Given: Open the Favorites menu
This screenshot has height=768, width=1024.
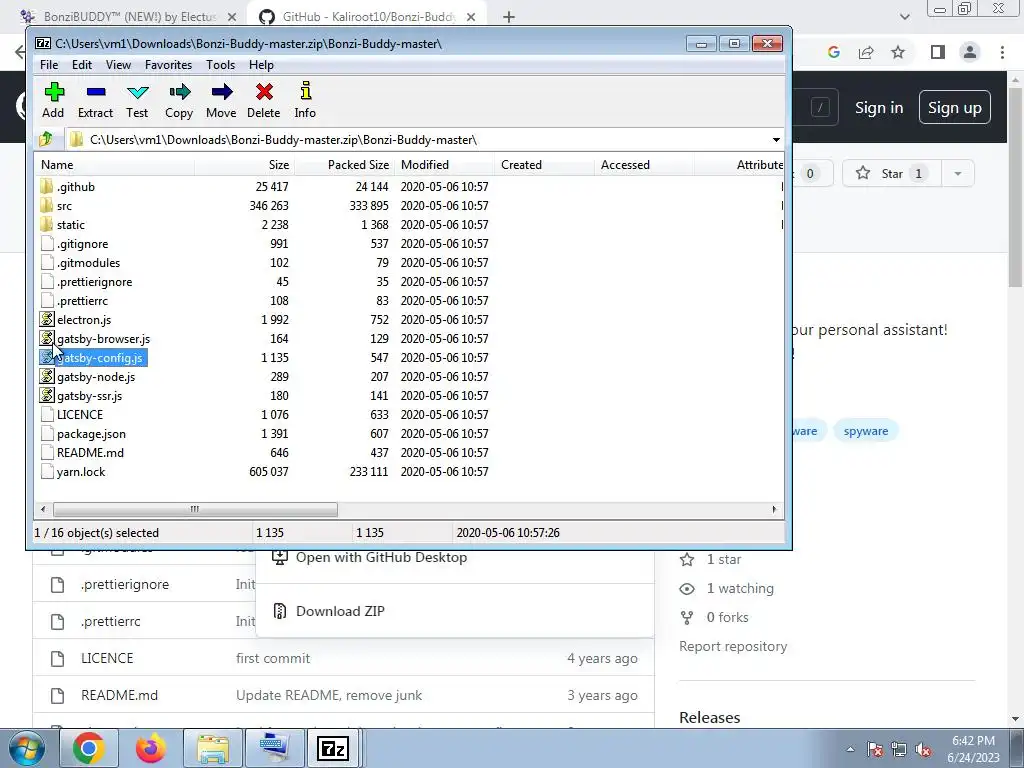Looking at the screenshot, I should [x=168, y=65].
